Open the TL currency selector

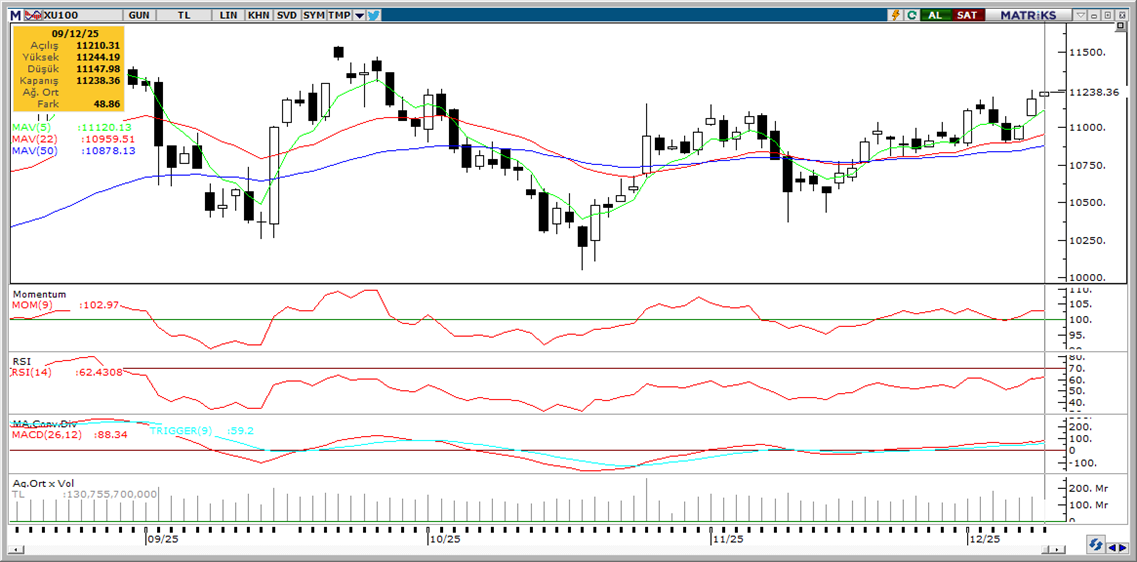(x=184, y=15)
